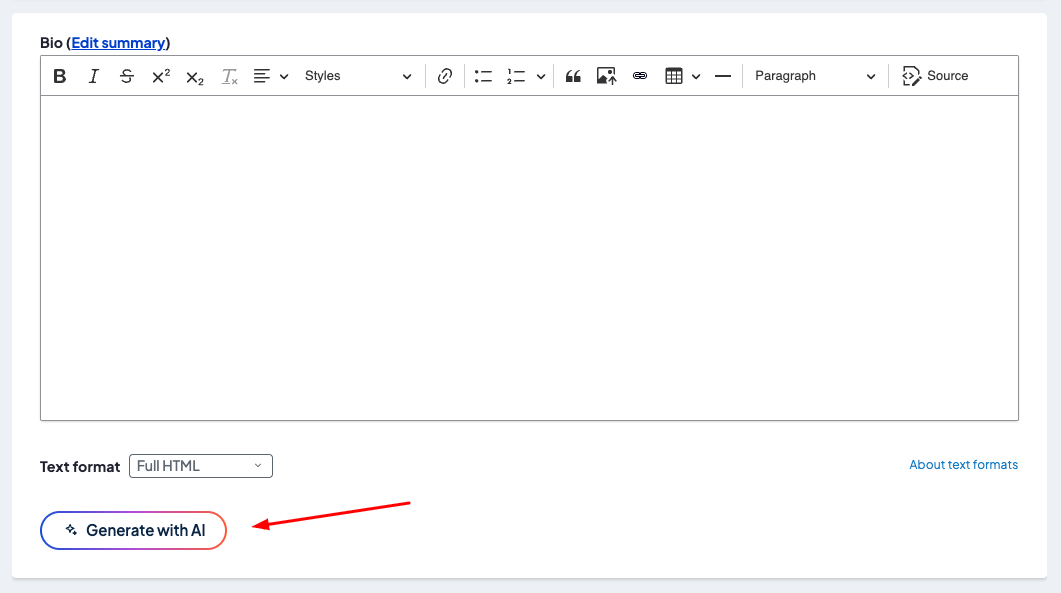This screenshot has height=593, width=1061.
Task: Insert a numbered list
Action: pyautogui.click(x=516, y=76)
